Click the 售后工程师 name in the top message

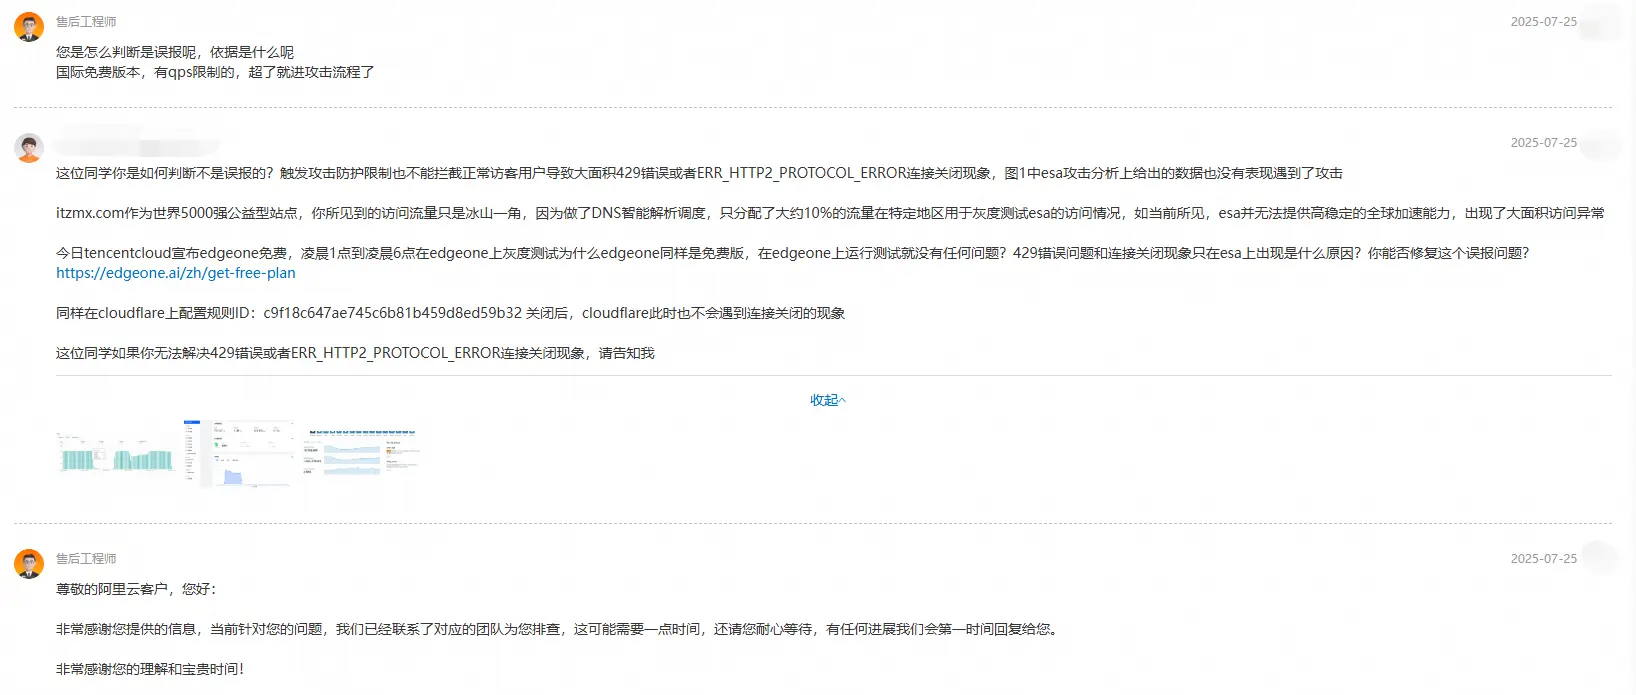click(86, 22)
